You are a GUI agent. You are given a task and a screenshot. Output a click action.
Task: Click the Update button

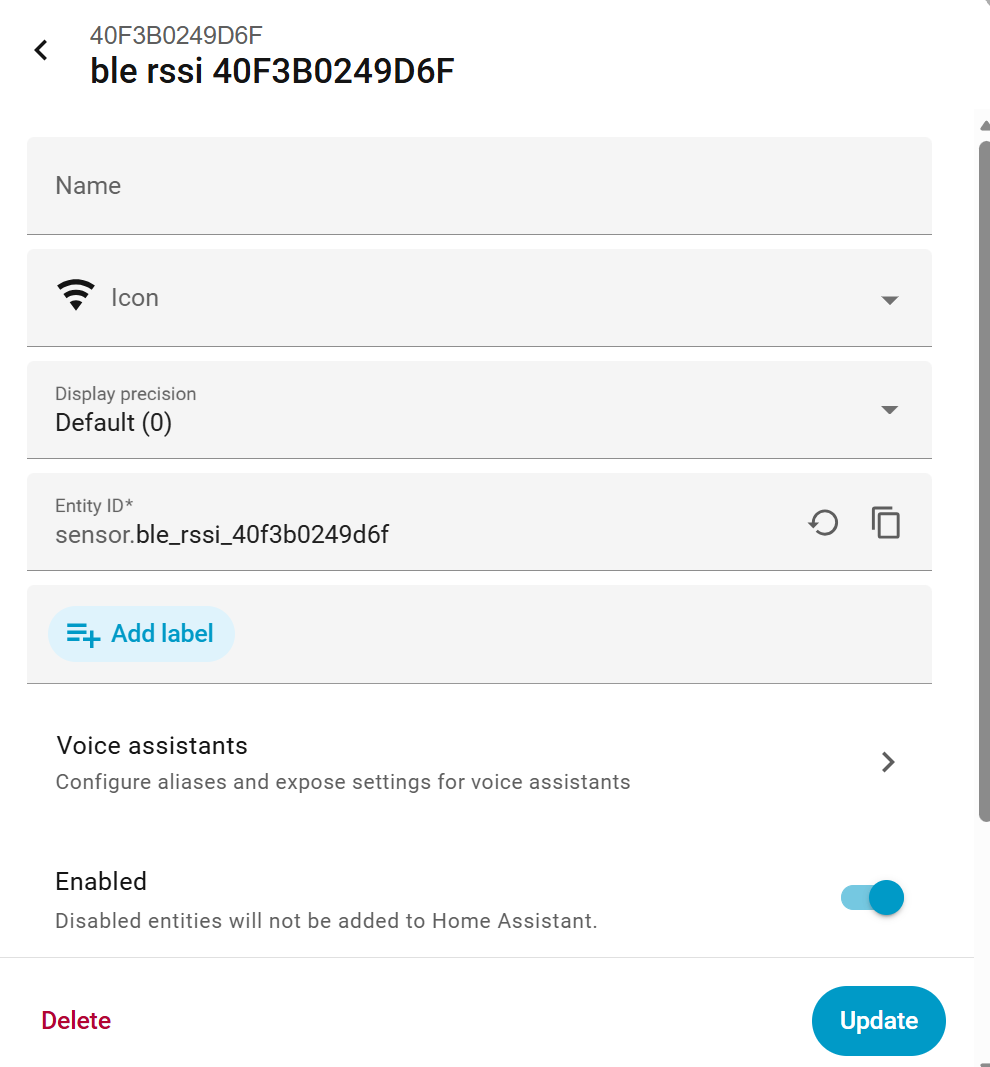(878, 1020)
